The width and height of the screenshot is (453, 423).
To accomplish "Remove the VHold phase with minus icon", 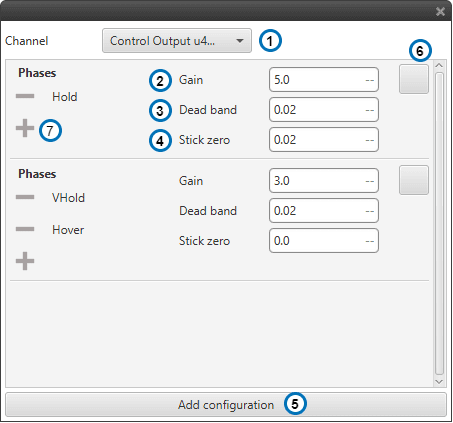I will click(25, 197).
